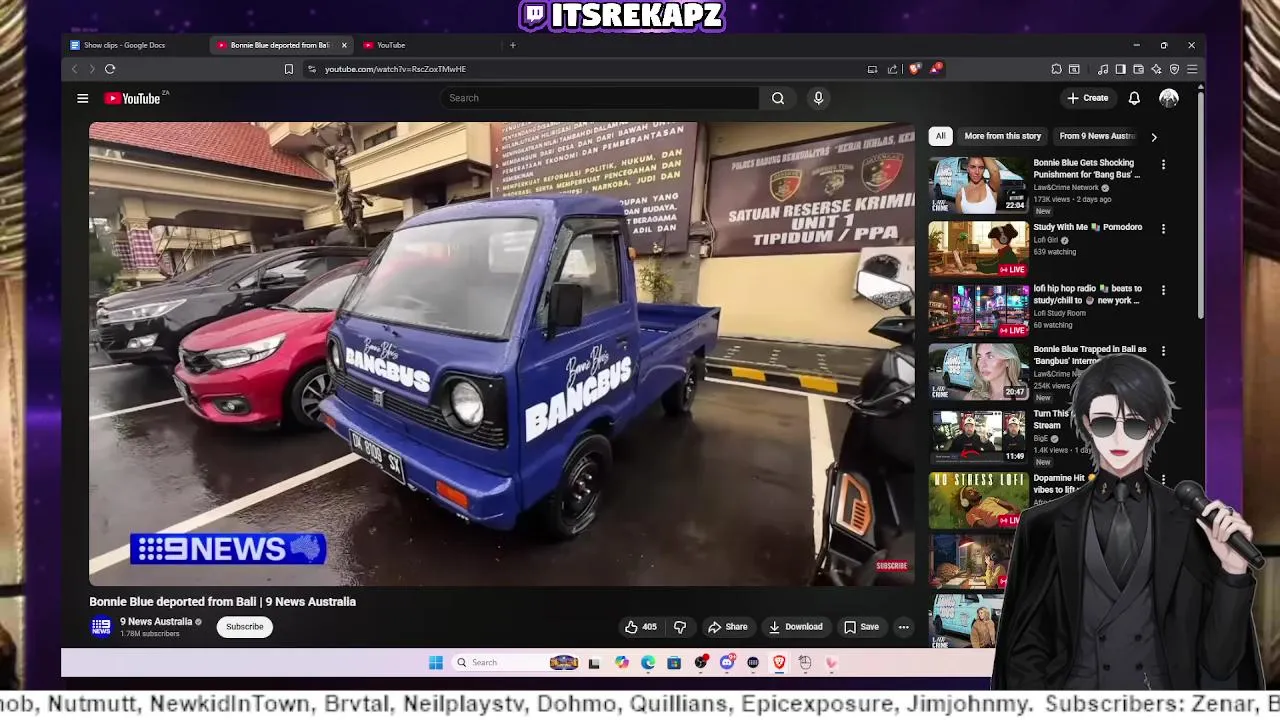1280x720 pixels.
Task: Open a new browser tab
Action: 513,45
